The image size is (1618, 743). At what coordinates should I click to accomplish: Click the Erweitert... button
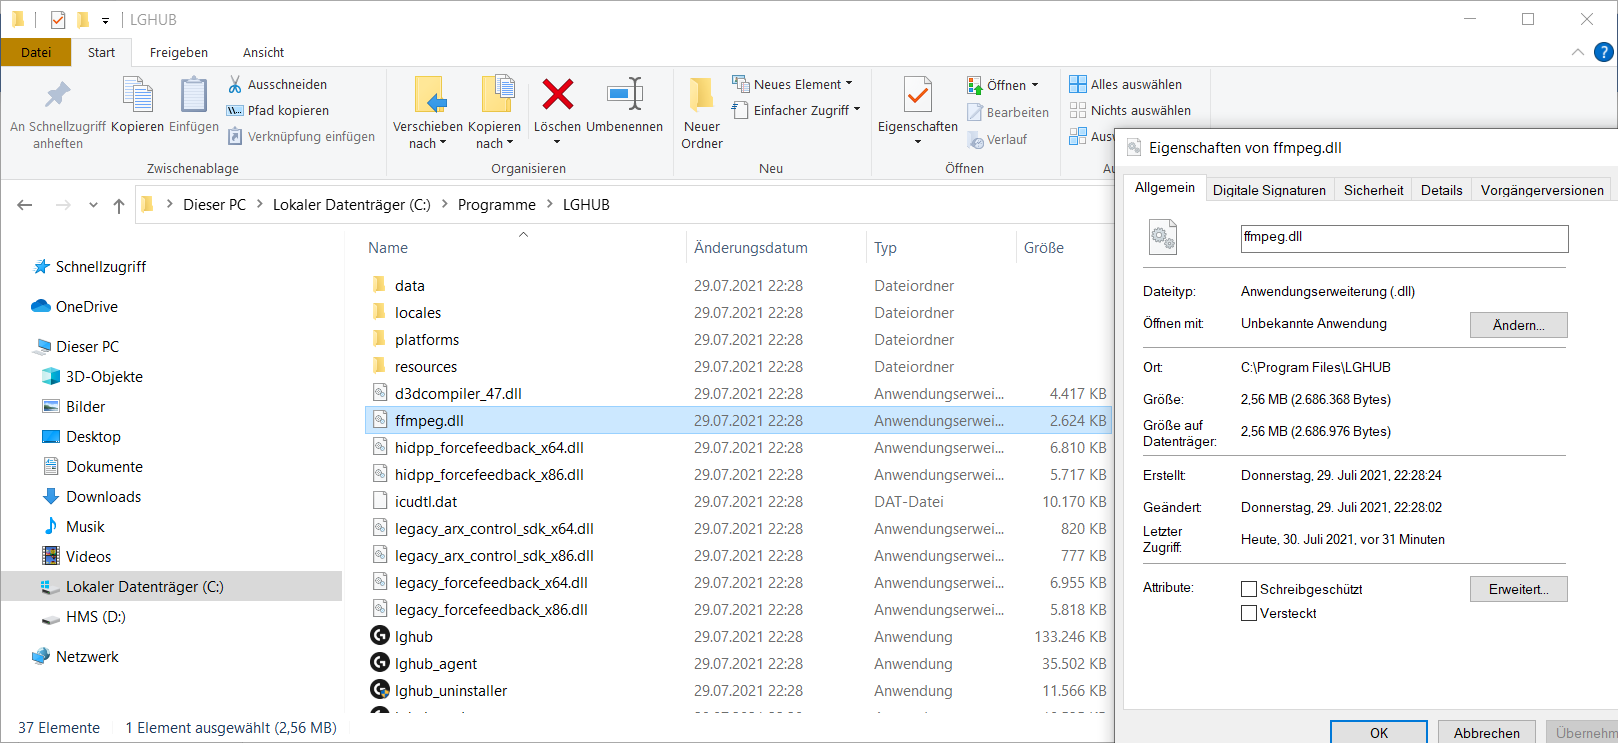[1518, 589]
